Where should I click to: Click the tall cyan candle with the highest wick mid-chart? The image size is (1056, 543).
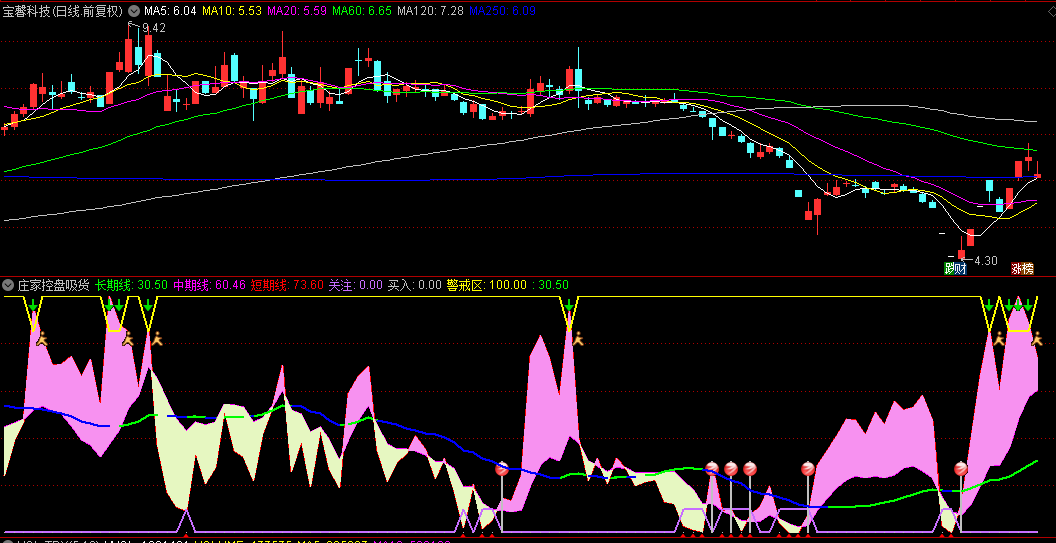coord(578,79)
